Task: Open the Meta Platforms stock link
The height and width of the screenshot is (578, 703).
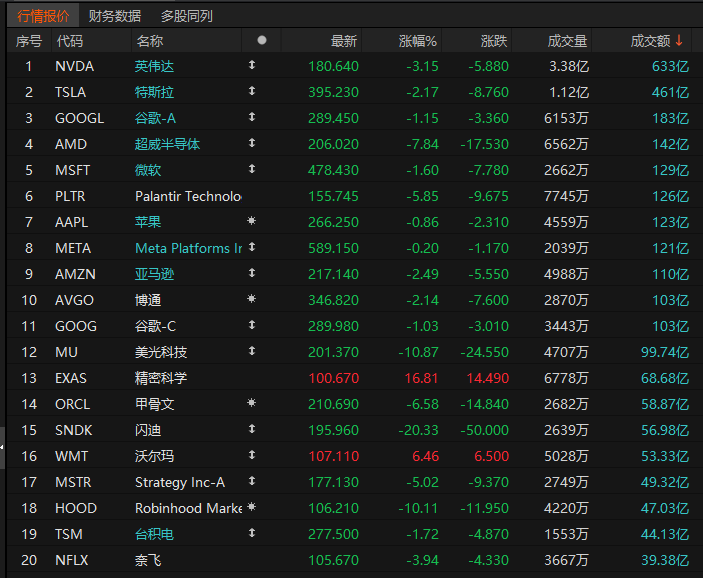Action: (188, 248)
